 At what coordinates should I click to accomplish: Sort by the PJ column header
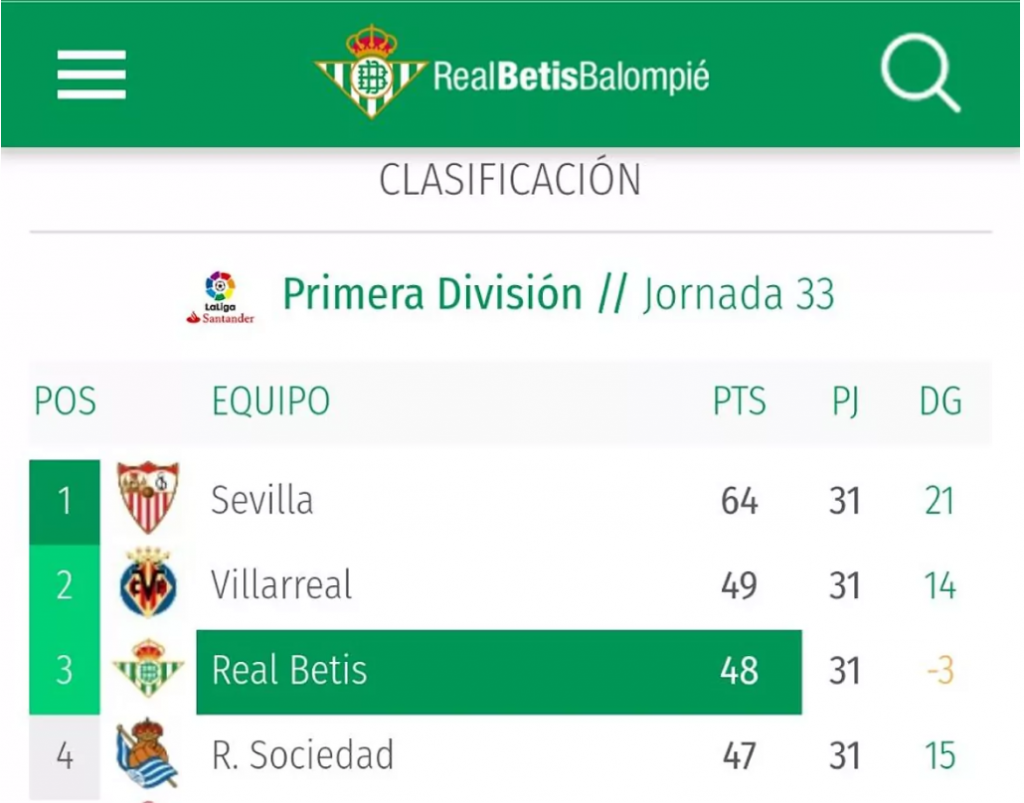(845, 402)
